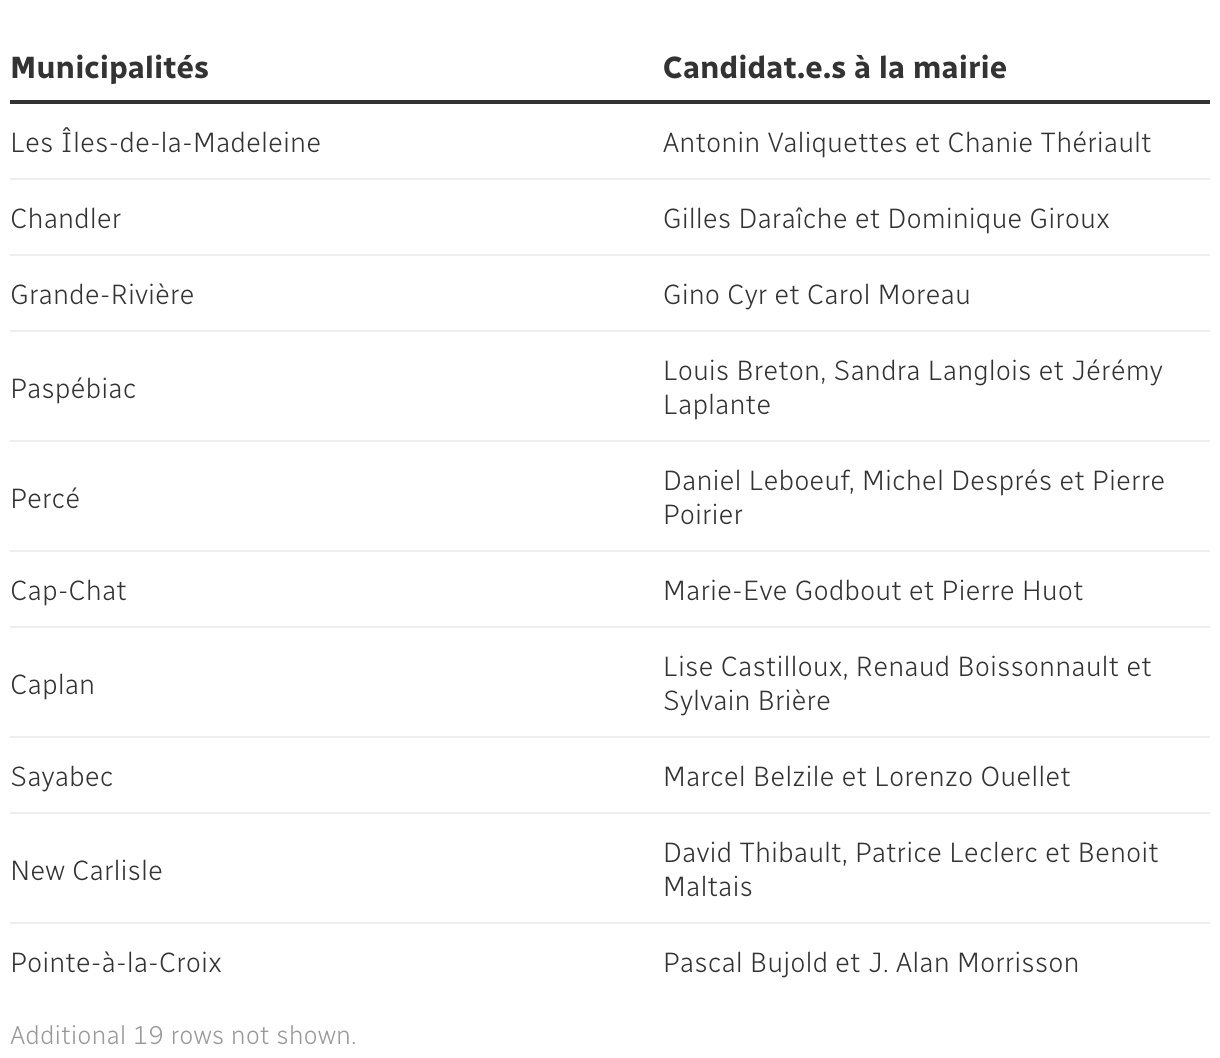The height and width of the screenshot is (1058, 1220).
Task: Click the Louis Breton, Sandra Langlois candidates cell
Action: [x=912, y=388]
